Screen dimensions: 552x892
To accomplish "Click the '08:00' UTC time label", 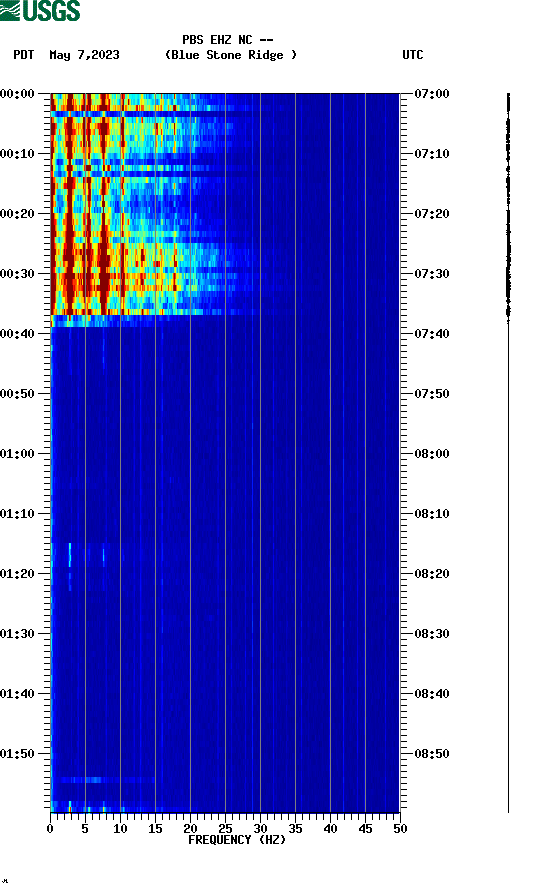I will 431,454.
